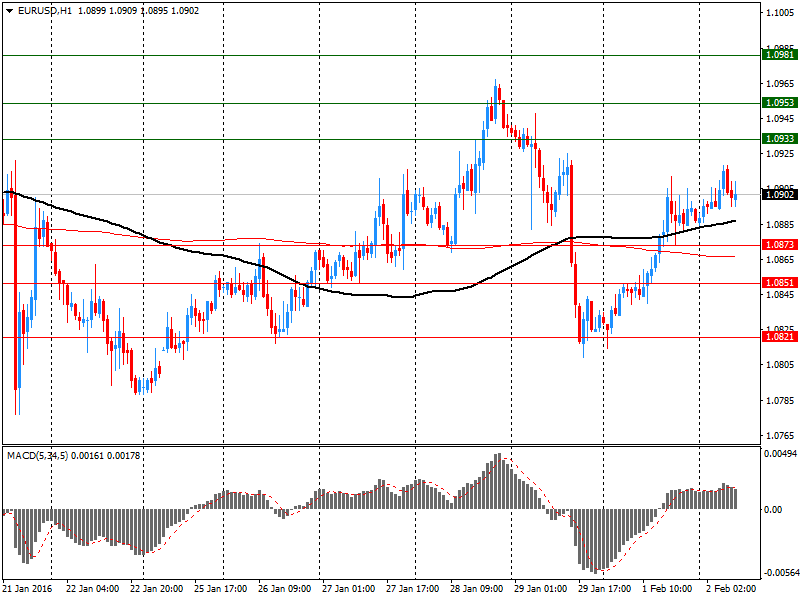Click the 25 Jan 17:00 time axis label
Image resolution: width=800 pixels, height=600 pixels.
pos(220,589)
